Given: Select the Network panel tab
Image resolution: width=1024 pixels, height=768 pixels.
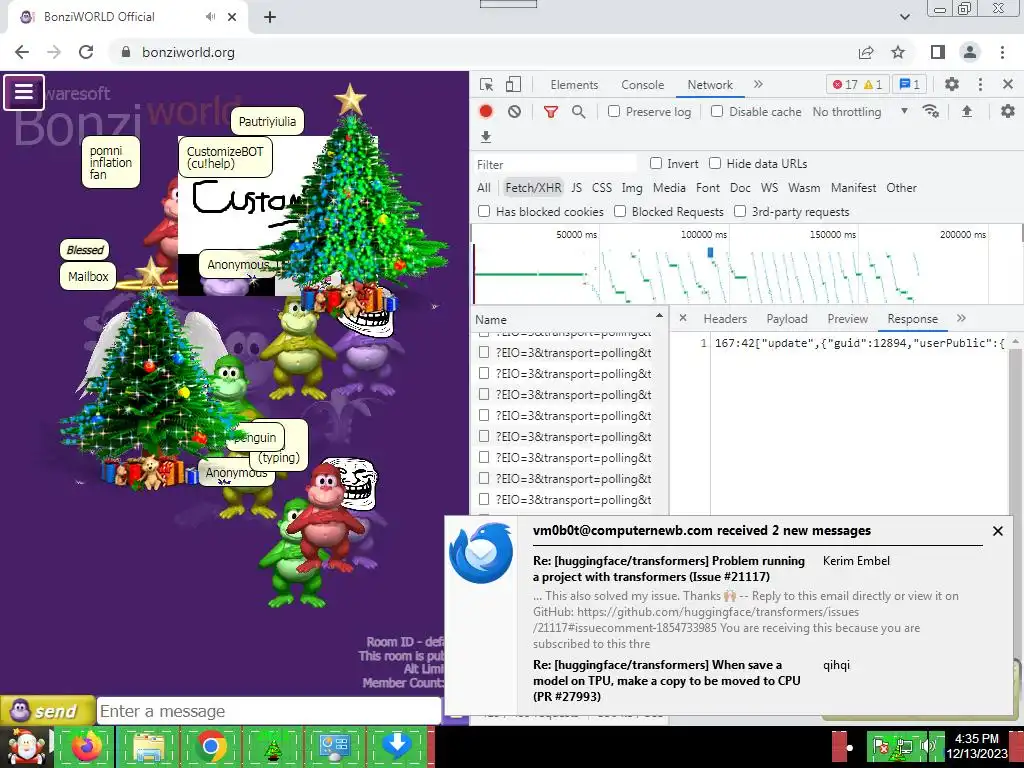Looking at the screenshot, I should point(710,85).
